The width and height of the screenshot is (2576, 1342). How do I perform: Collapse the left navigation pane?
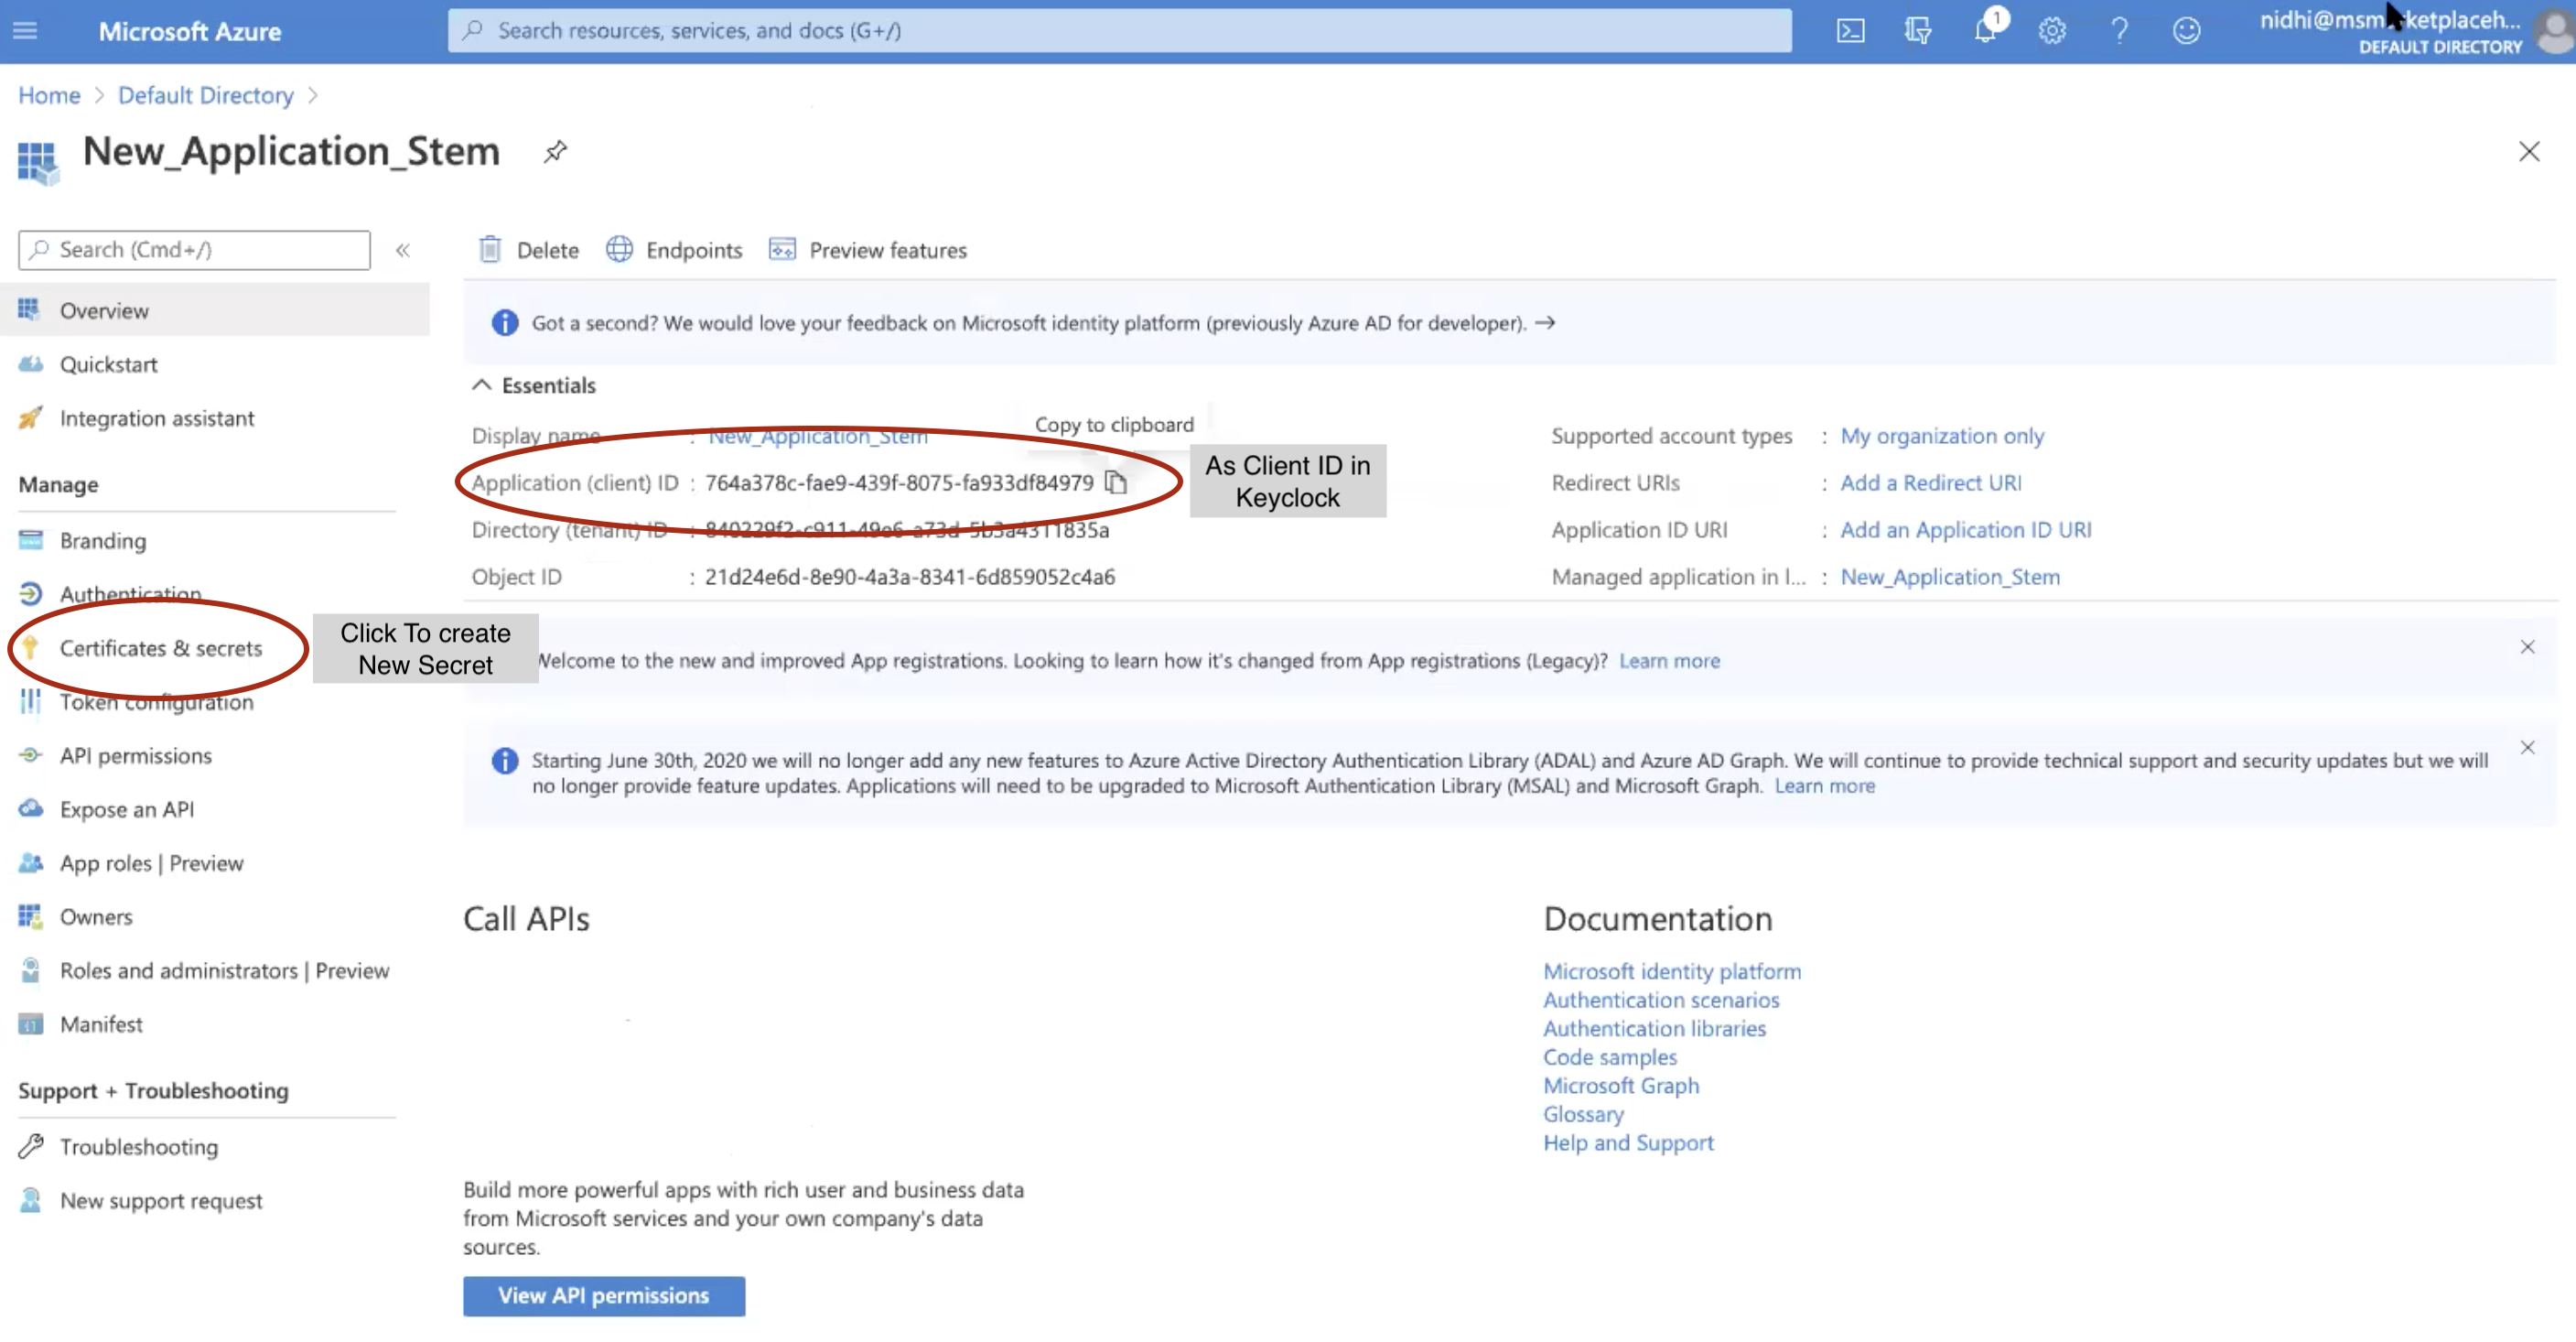(402, 250)
